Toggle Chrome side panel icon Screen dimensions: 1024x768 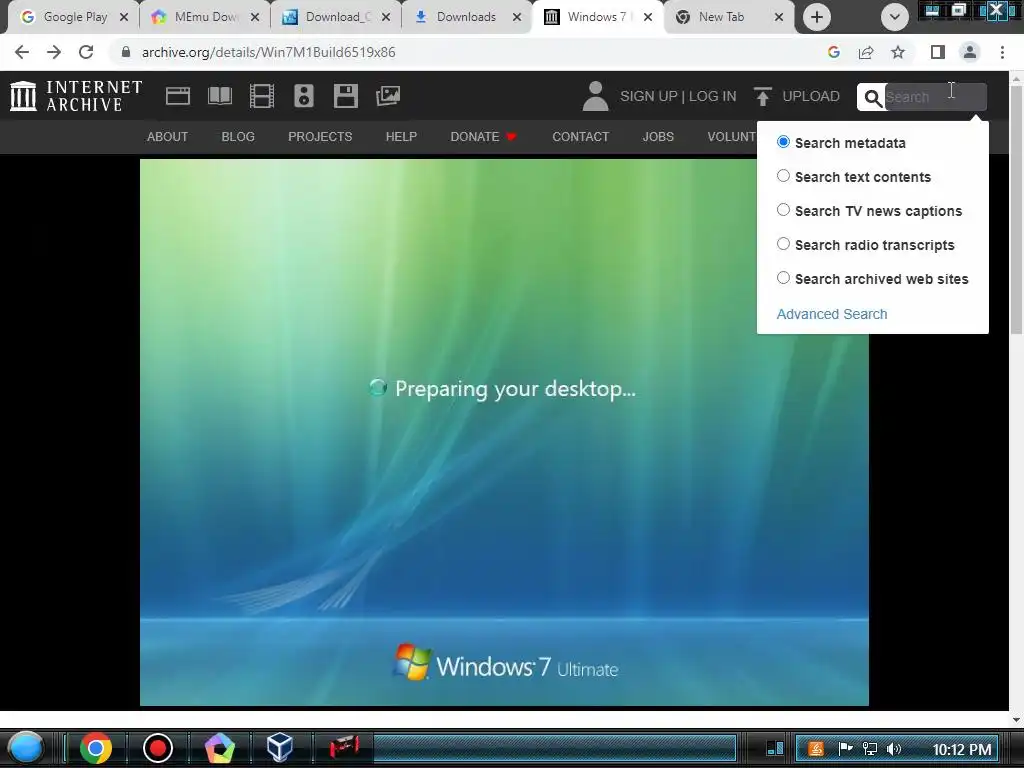938,52
